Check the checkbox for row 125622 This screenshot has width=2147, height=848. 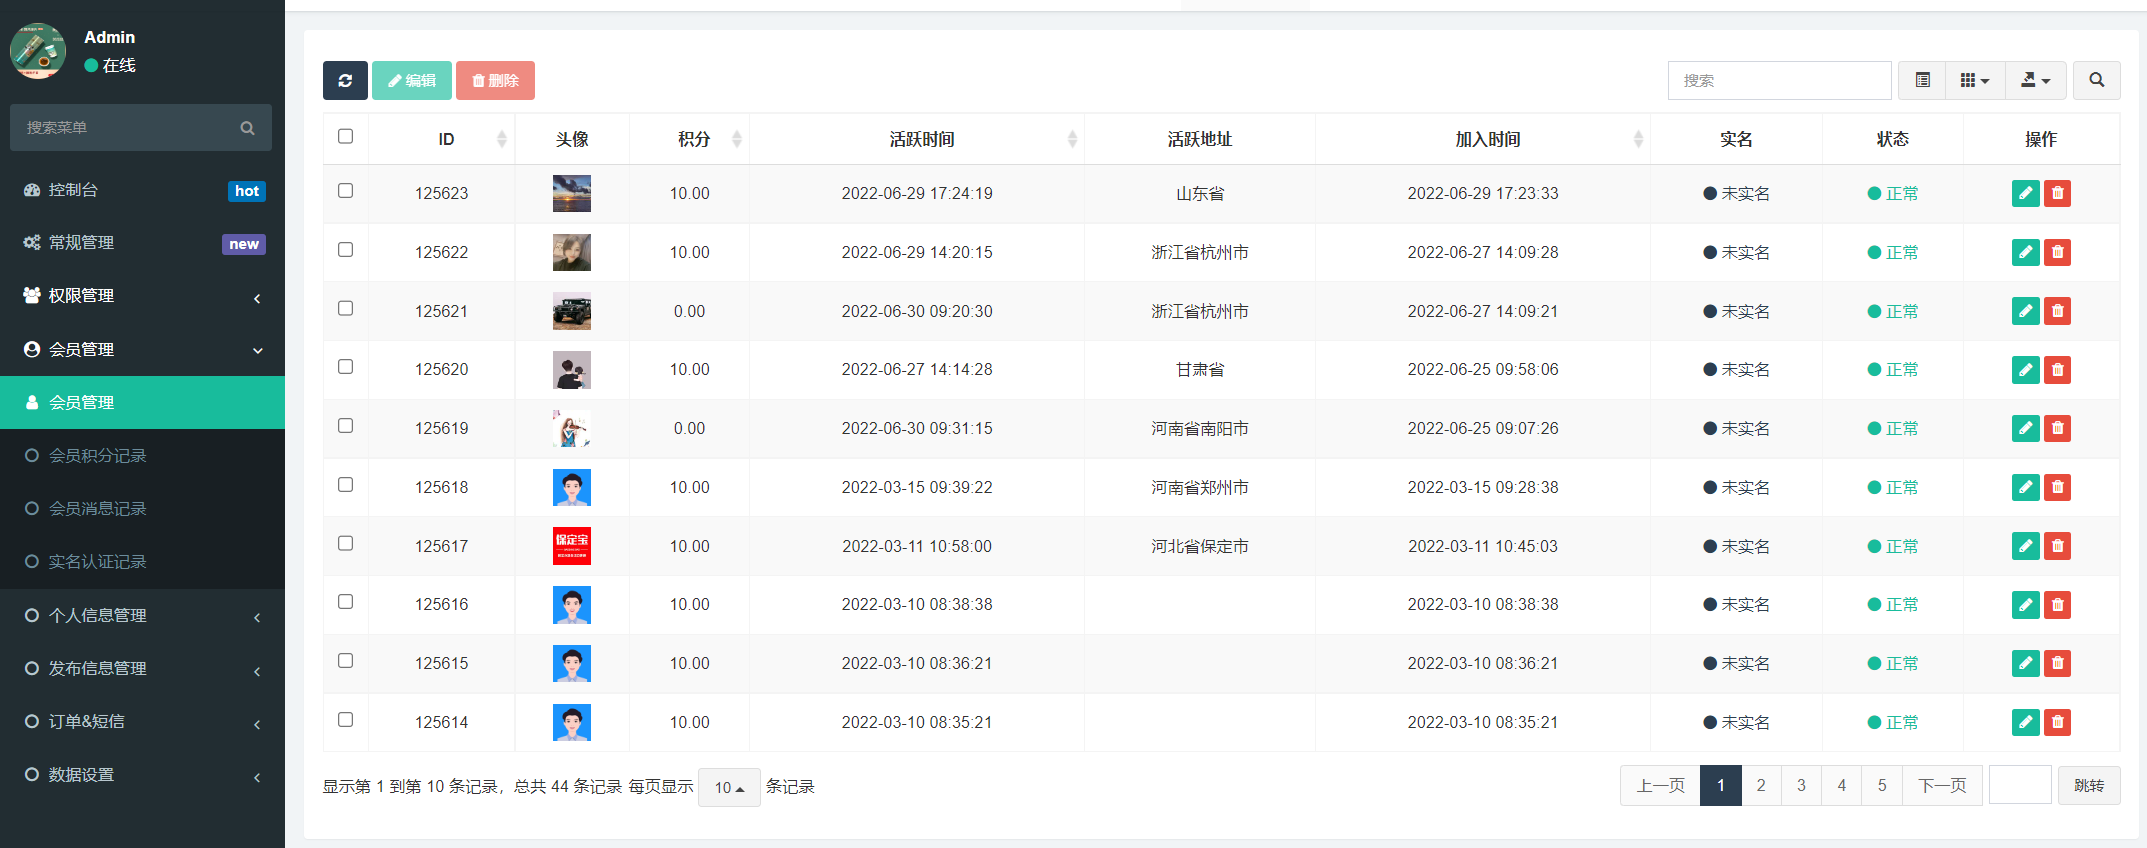(x=345, y=249)
